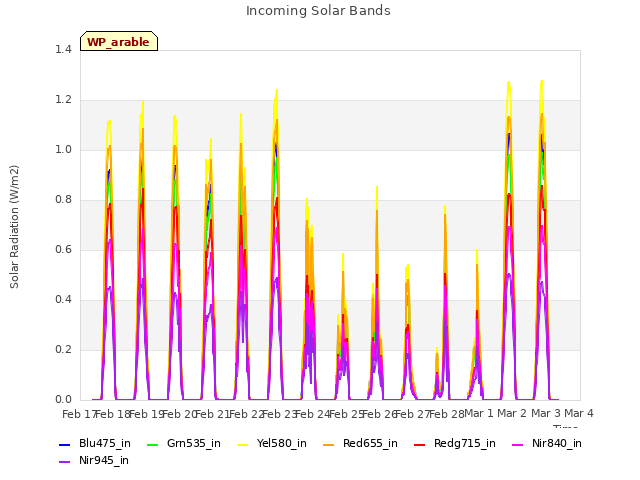Toggle the Redg715_in legend entry
Image resolution: width=640 pixels, height=480 pixels.
[454, 444]
